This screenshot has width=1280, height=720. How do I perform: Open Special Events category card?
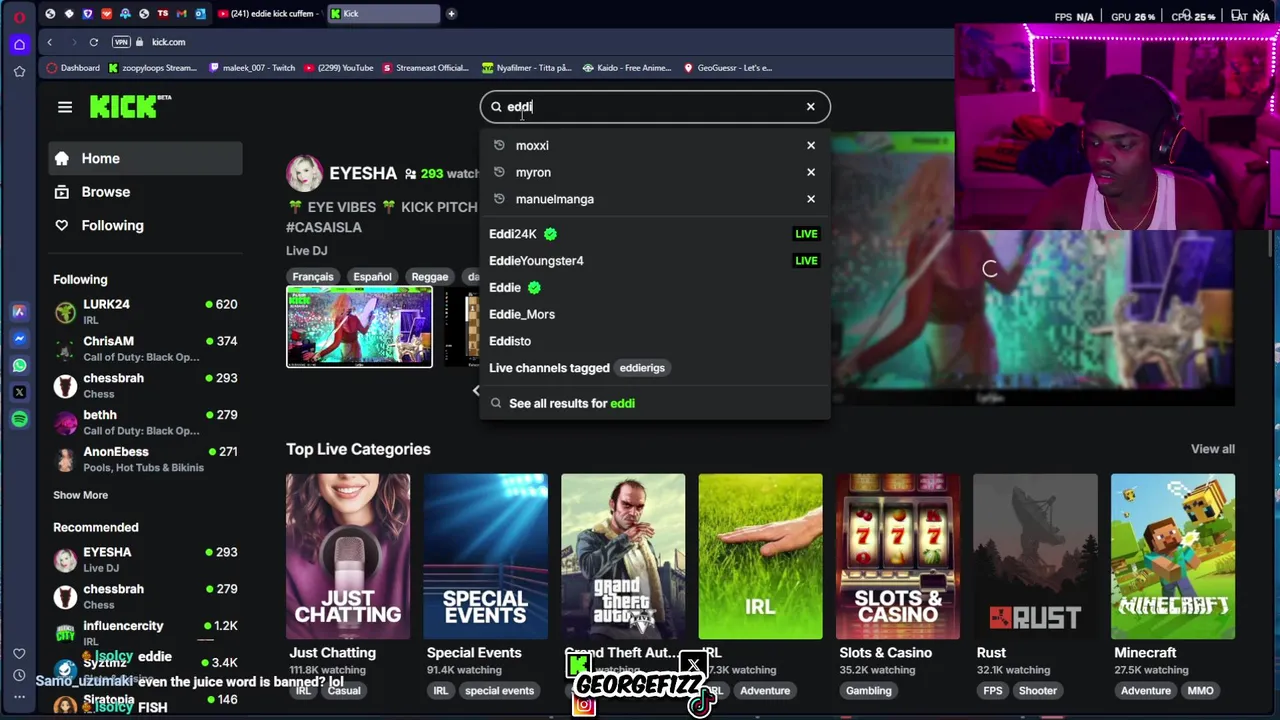(x=485, y=556)
